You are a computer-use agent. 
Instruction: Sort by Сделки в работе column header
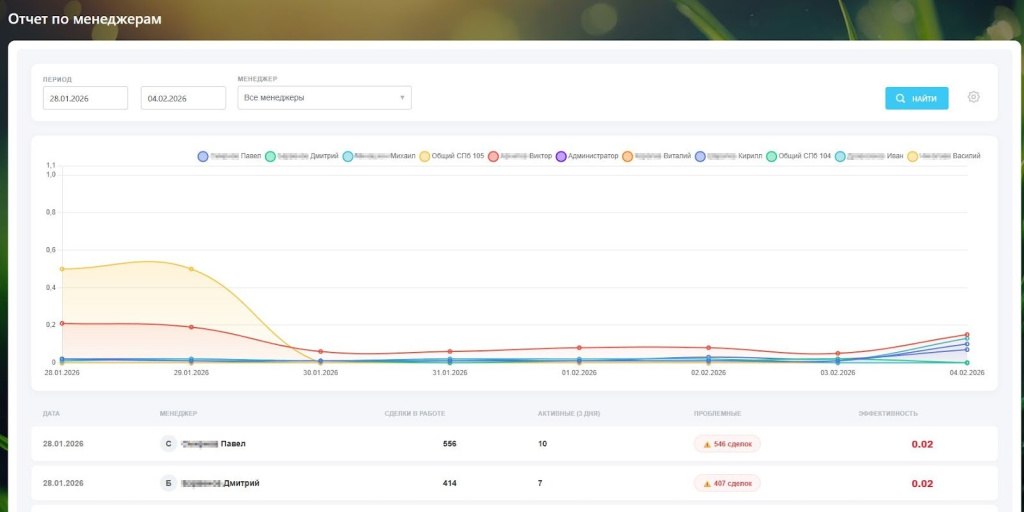414,413
